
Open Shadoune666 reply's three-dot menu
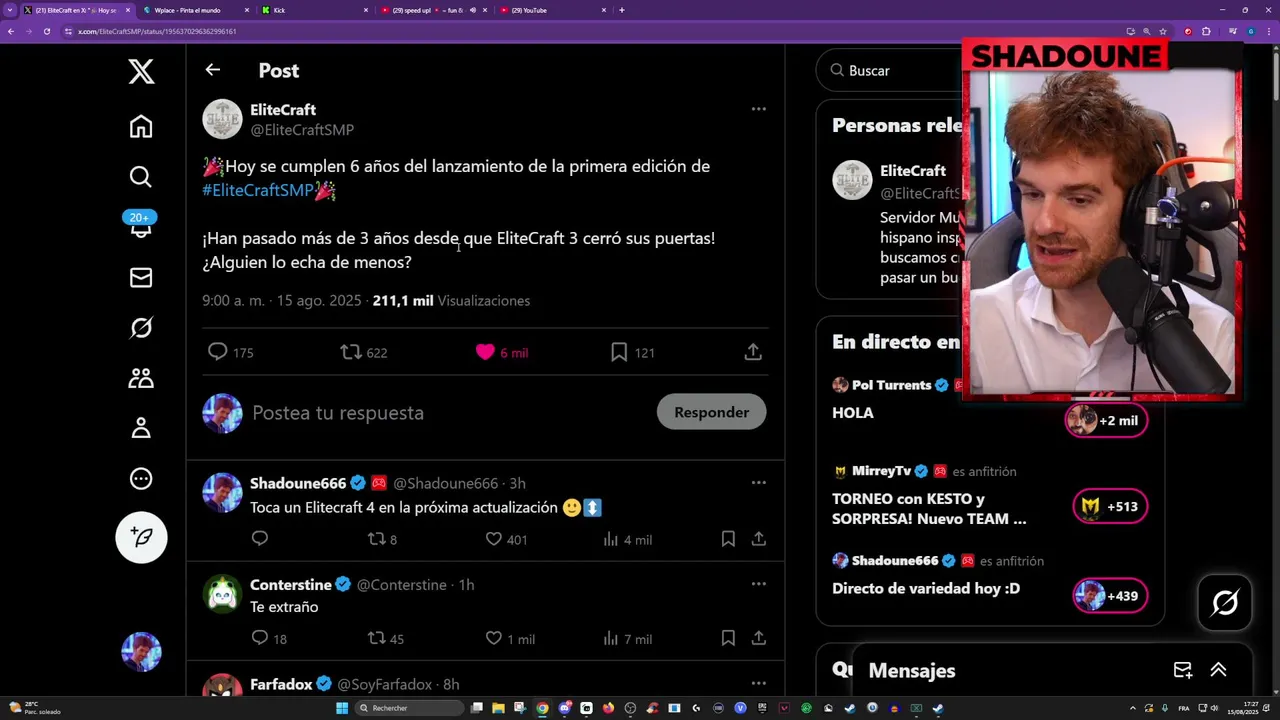(x=758, y=483)
